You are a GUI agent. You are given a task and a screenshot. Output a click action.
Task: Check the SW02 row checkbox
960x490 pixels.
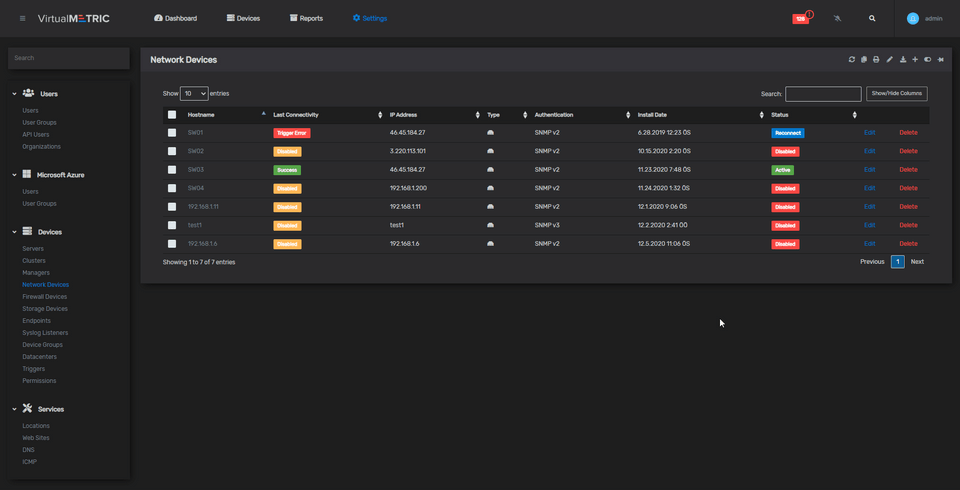(x=172, y=151)
